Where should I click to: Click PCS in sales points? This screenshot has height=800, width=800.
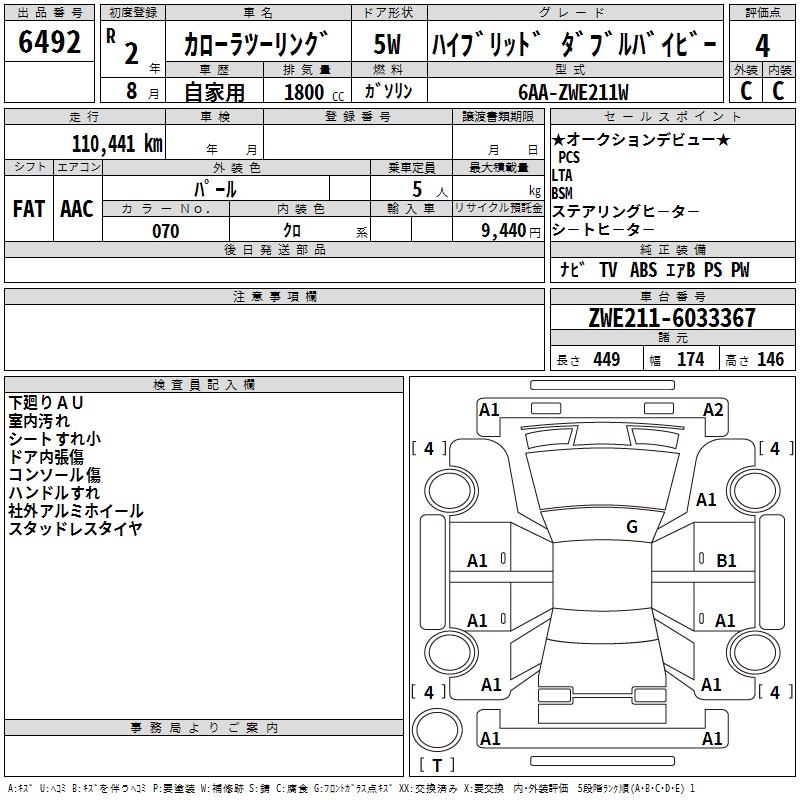(569, 157)
